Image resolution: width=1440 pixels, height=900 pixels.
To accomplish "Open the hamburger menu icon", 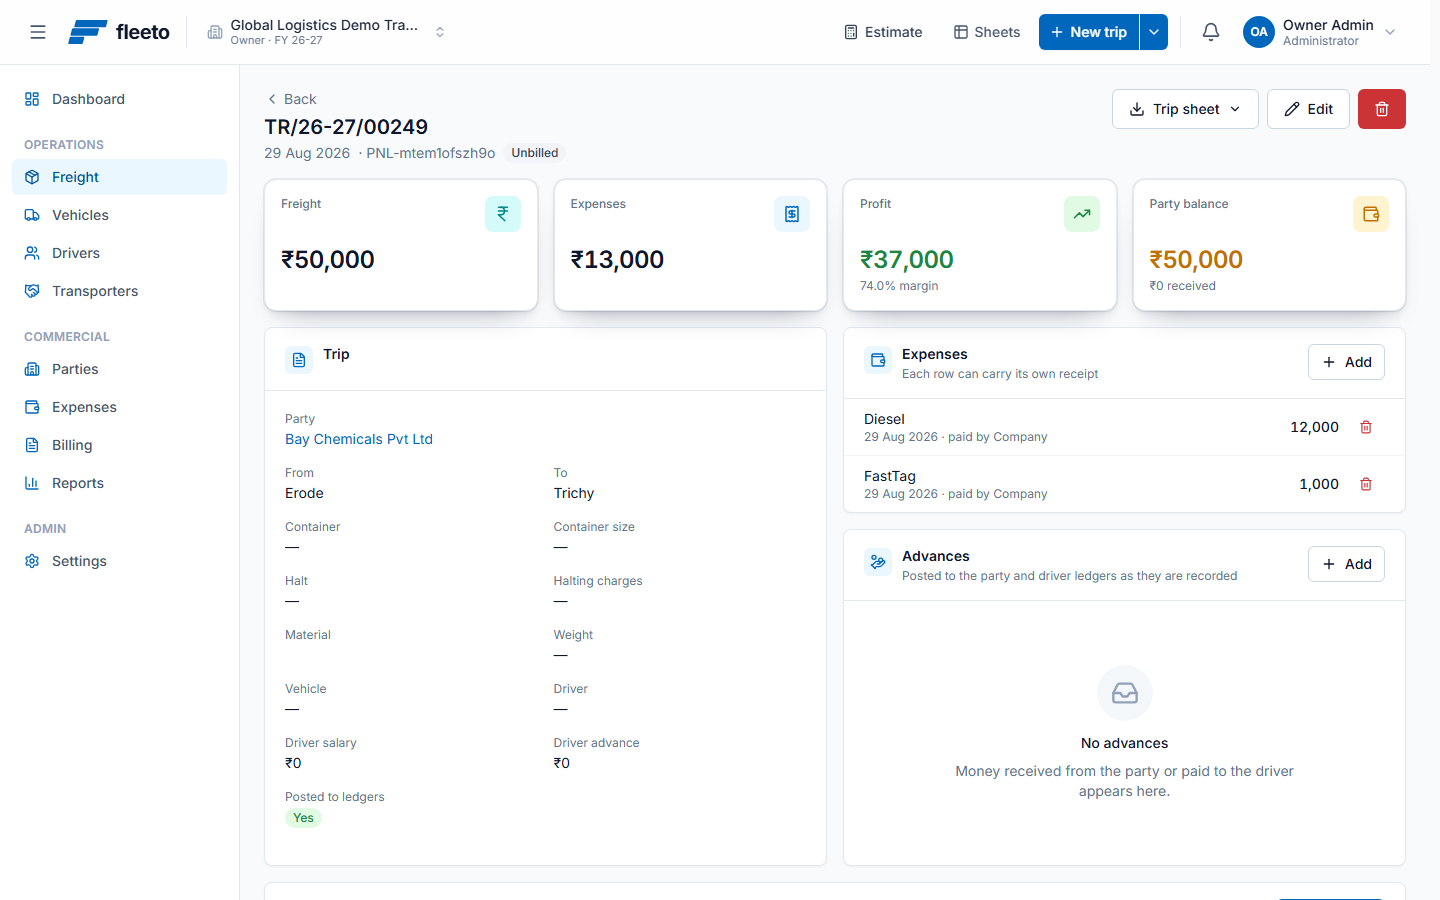I will point(38,32).
